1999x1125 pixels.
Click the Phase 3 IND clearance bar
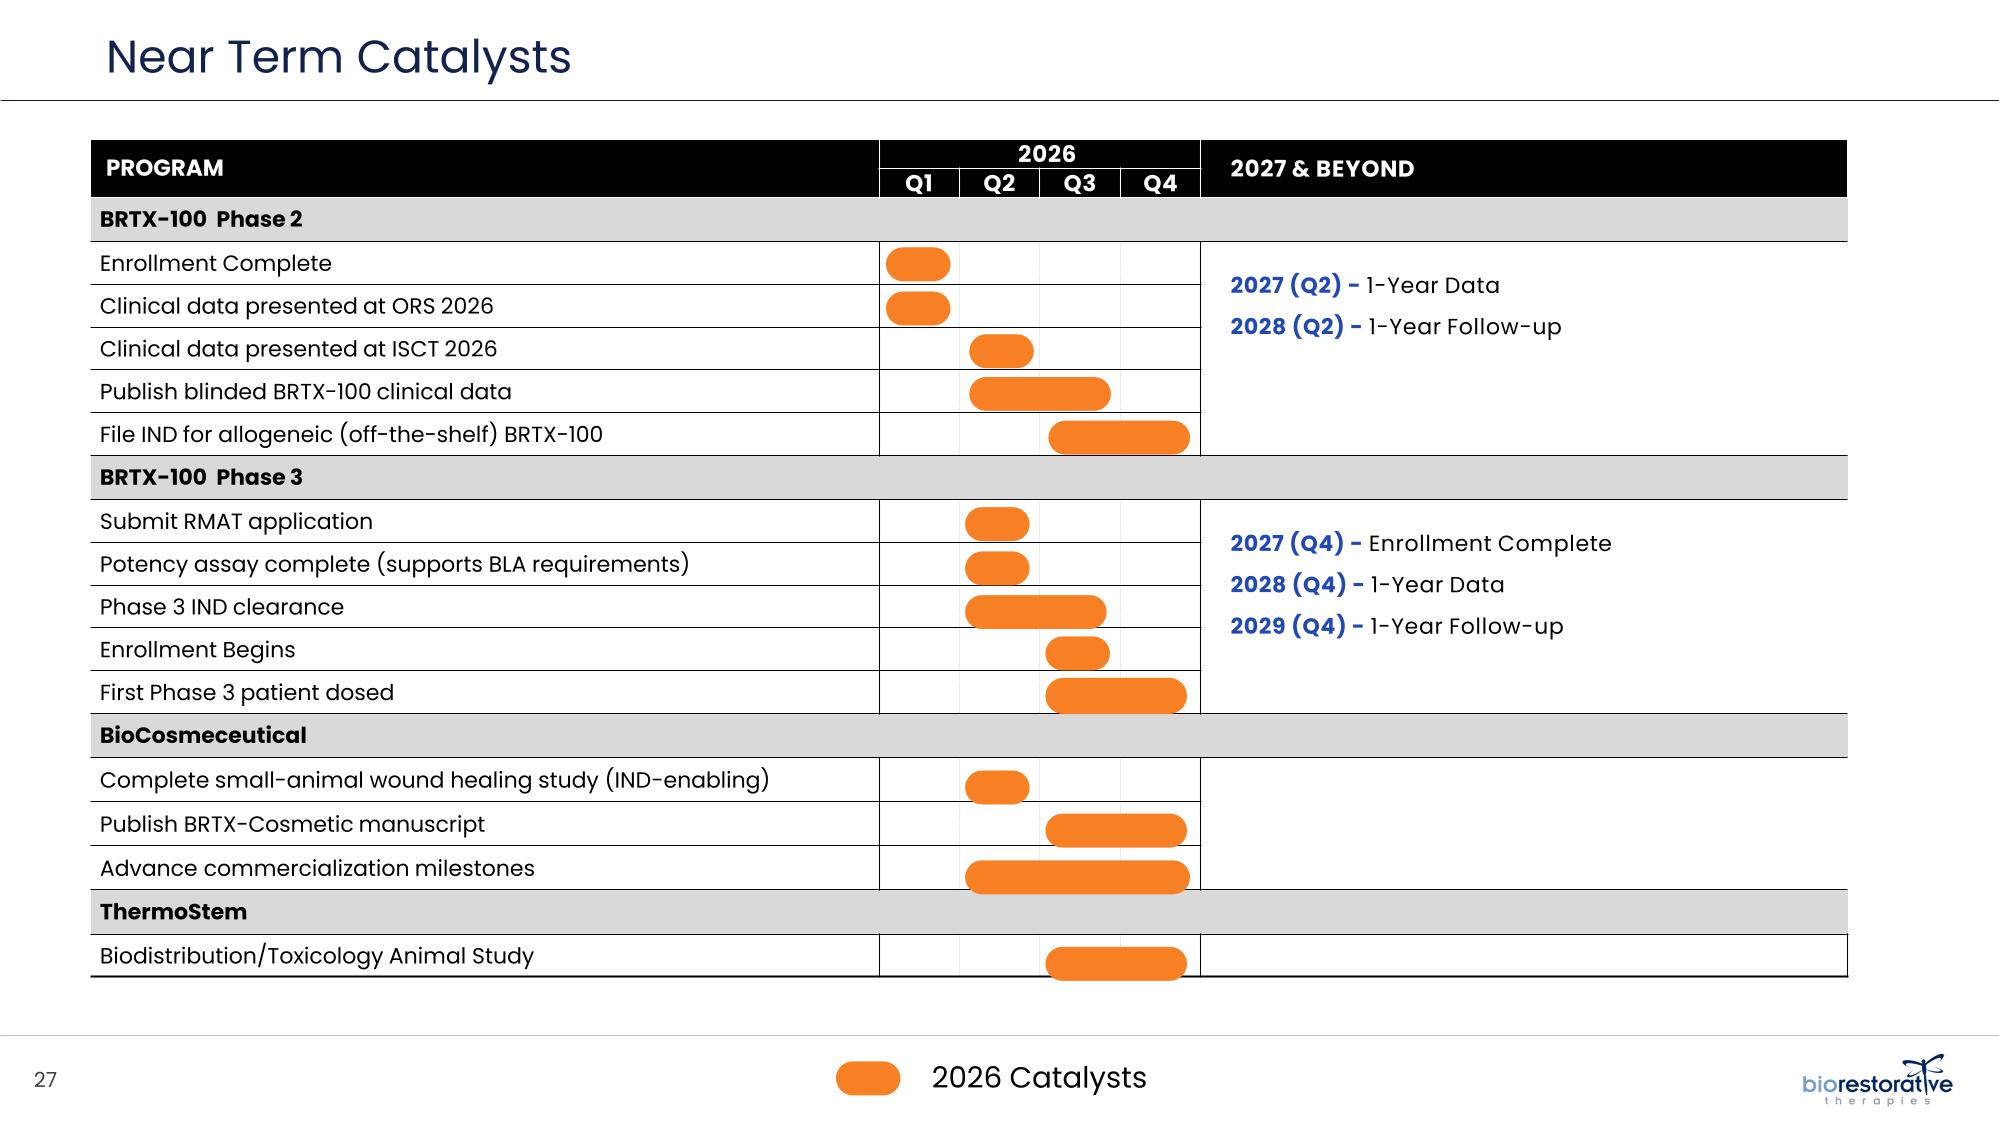[x=1035, y=611]
